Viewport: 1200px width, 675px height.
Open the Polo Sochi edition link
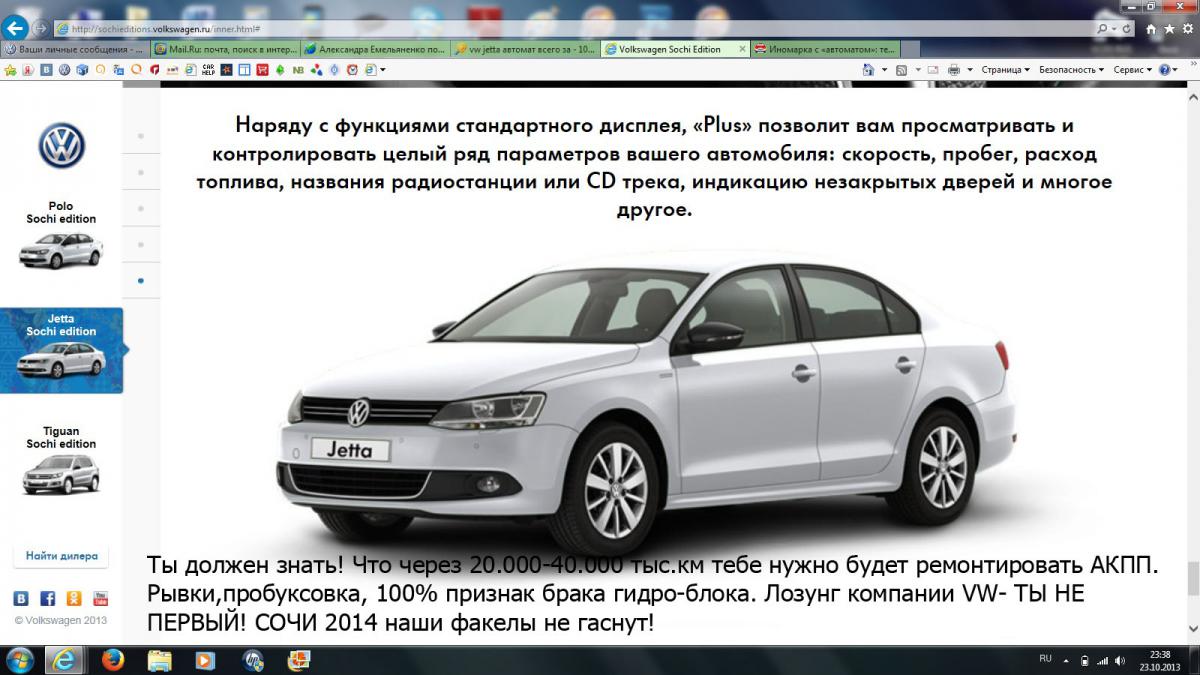click(x=62, y=235)
